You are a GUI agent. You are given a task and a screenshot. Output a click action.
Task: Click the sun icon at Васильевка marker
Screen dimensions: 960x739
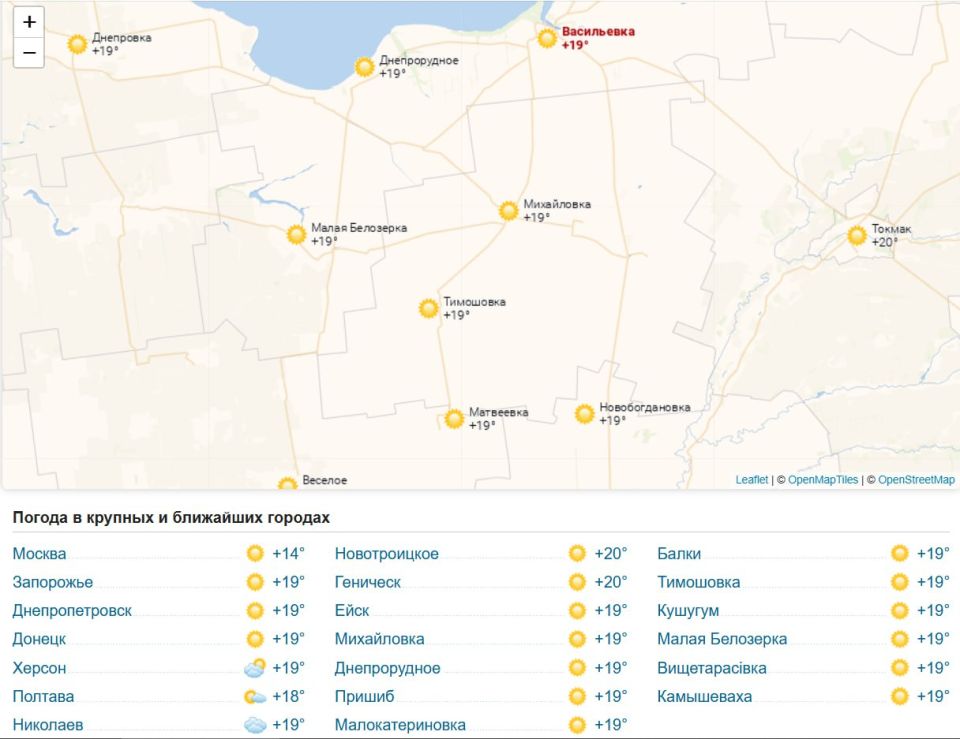547,39
